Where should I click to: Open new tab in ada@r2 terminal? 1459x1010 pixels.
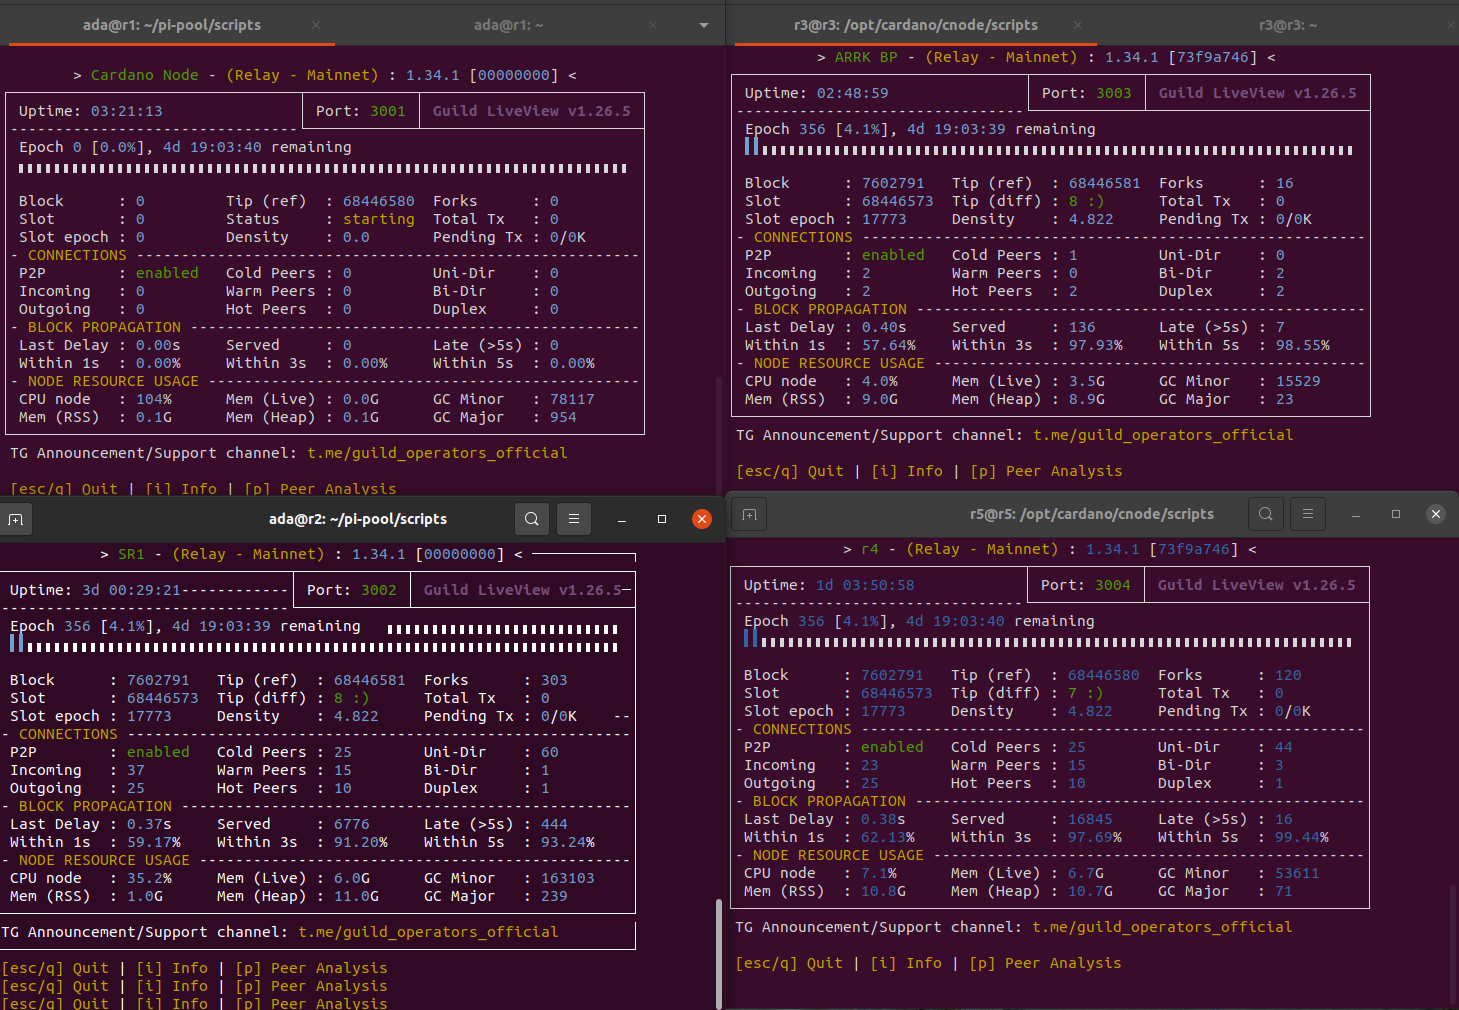click(x=15, y=519)
